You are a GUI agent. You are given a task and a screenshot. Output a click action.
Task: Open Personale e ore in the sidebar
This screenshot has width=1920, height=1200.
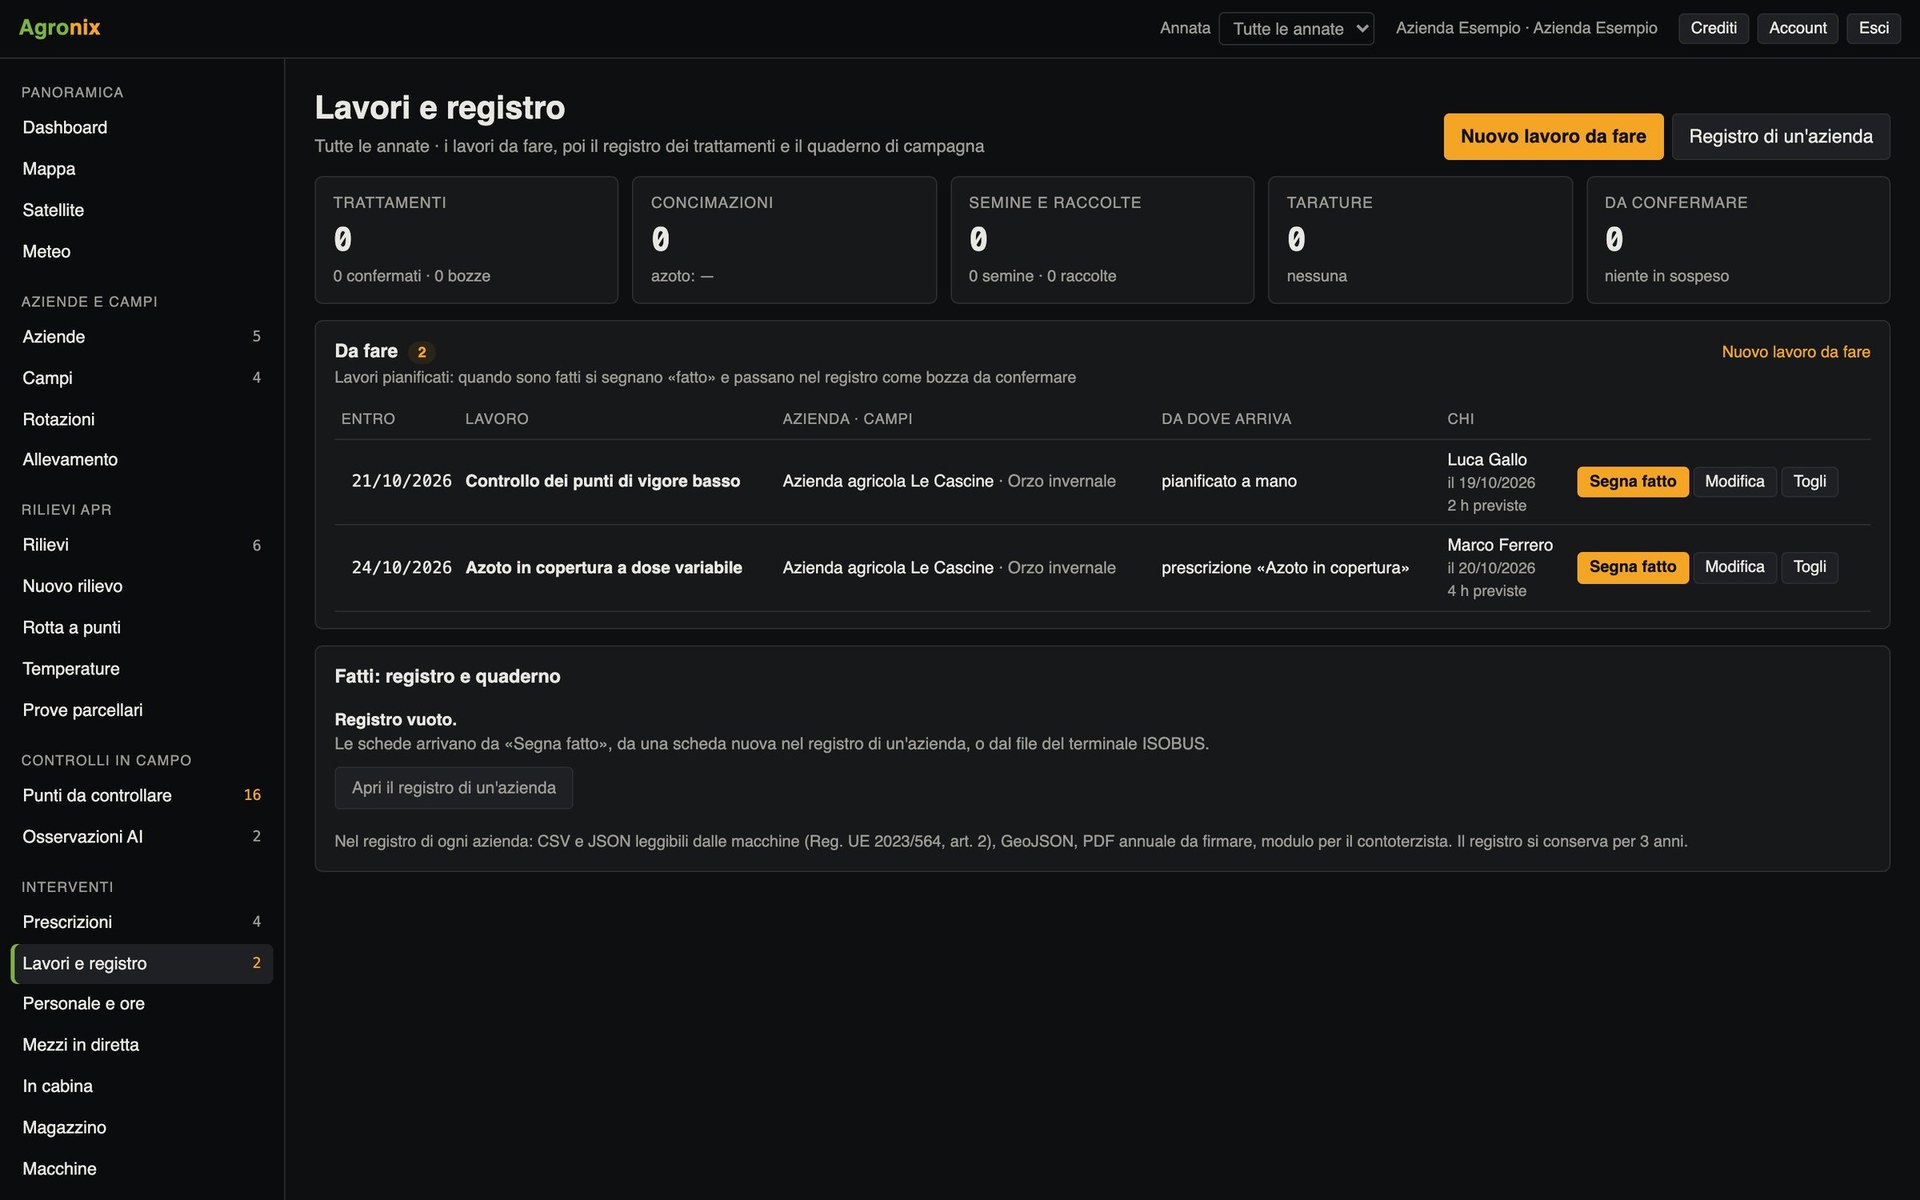coord(142,1004)
